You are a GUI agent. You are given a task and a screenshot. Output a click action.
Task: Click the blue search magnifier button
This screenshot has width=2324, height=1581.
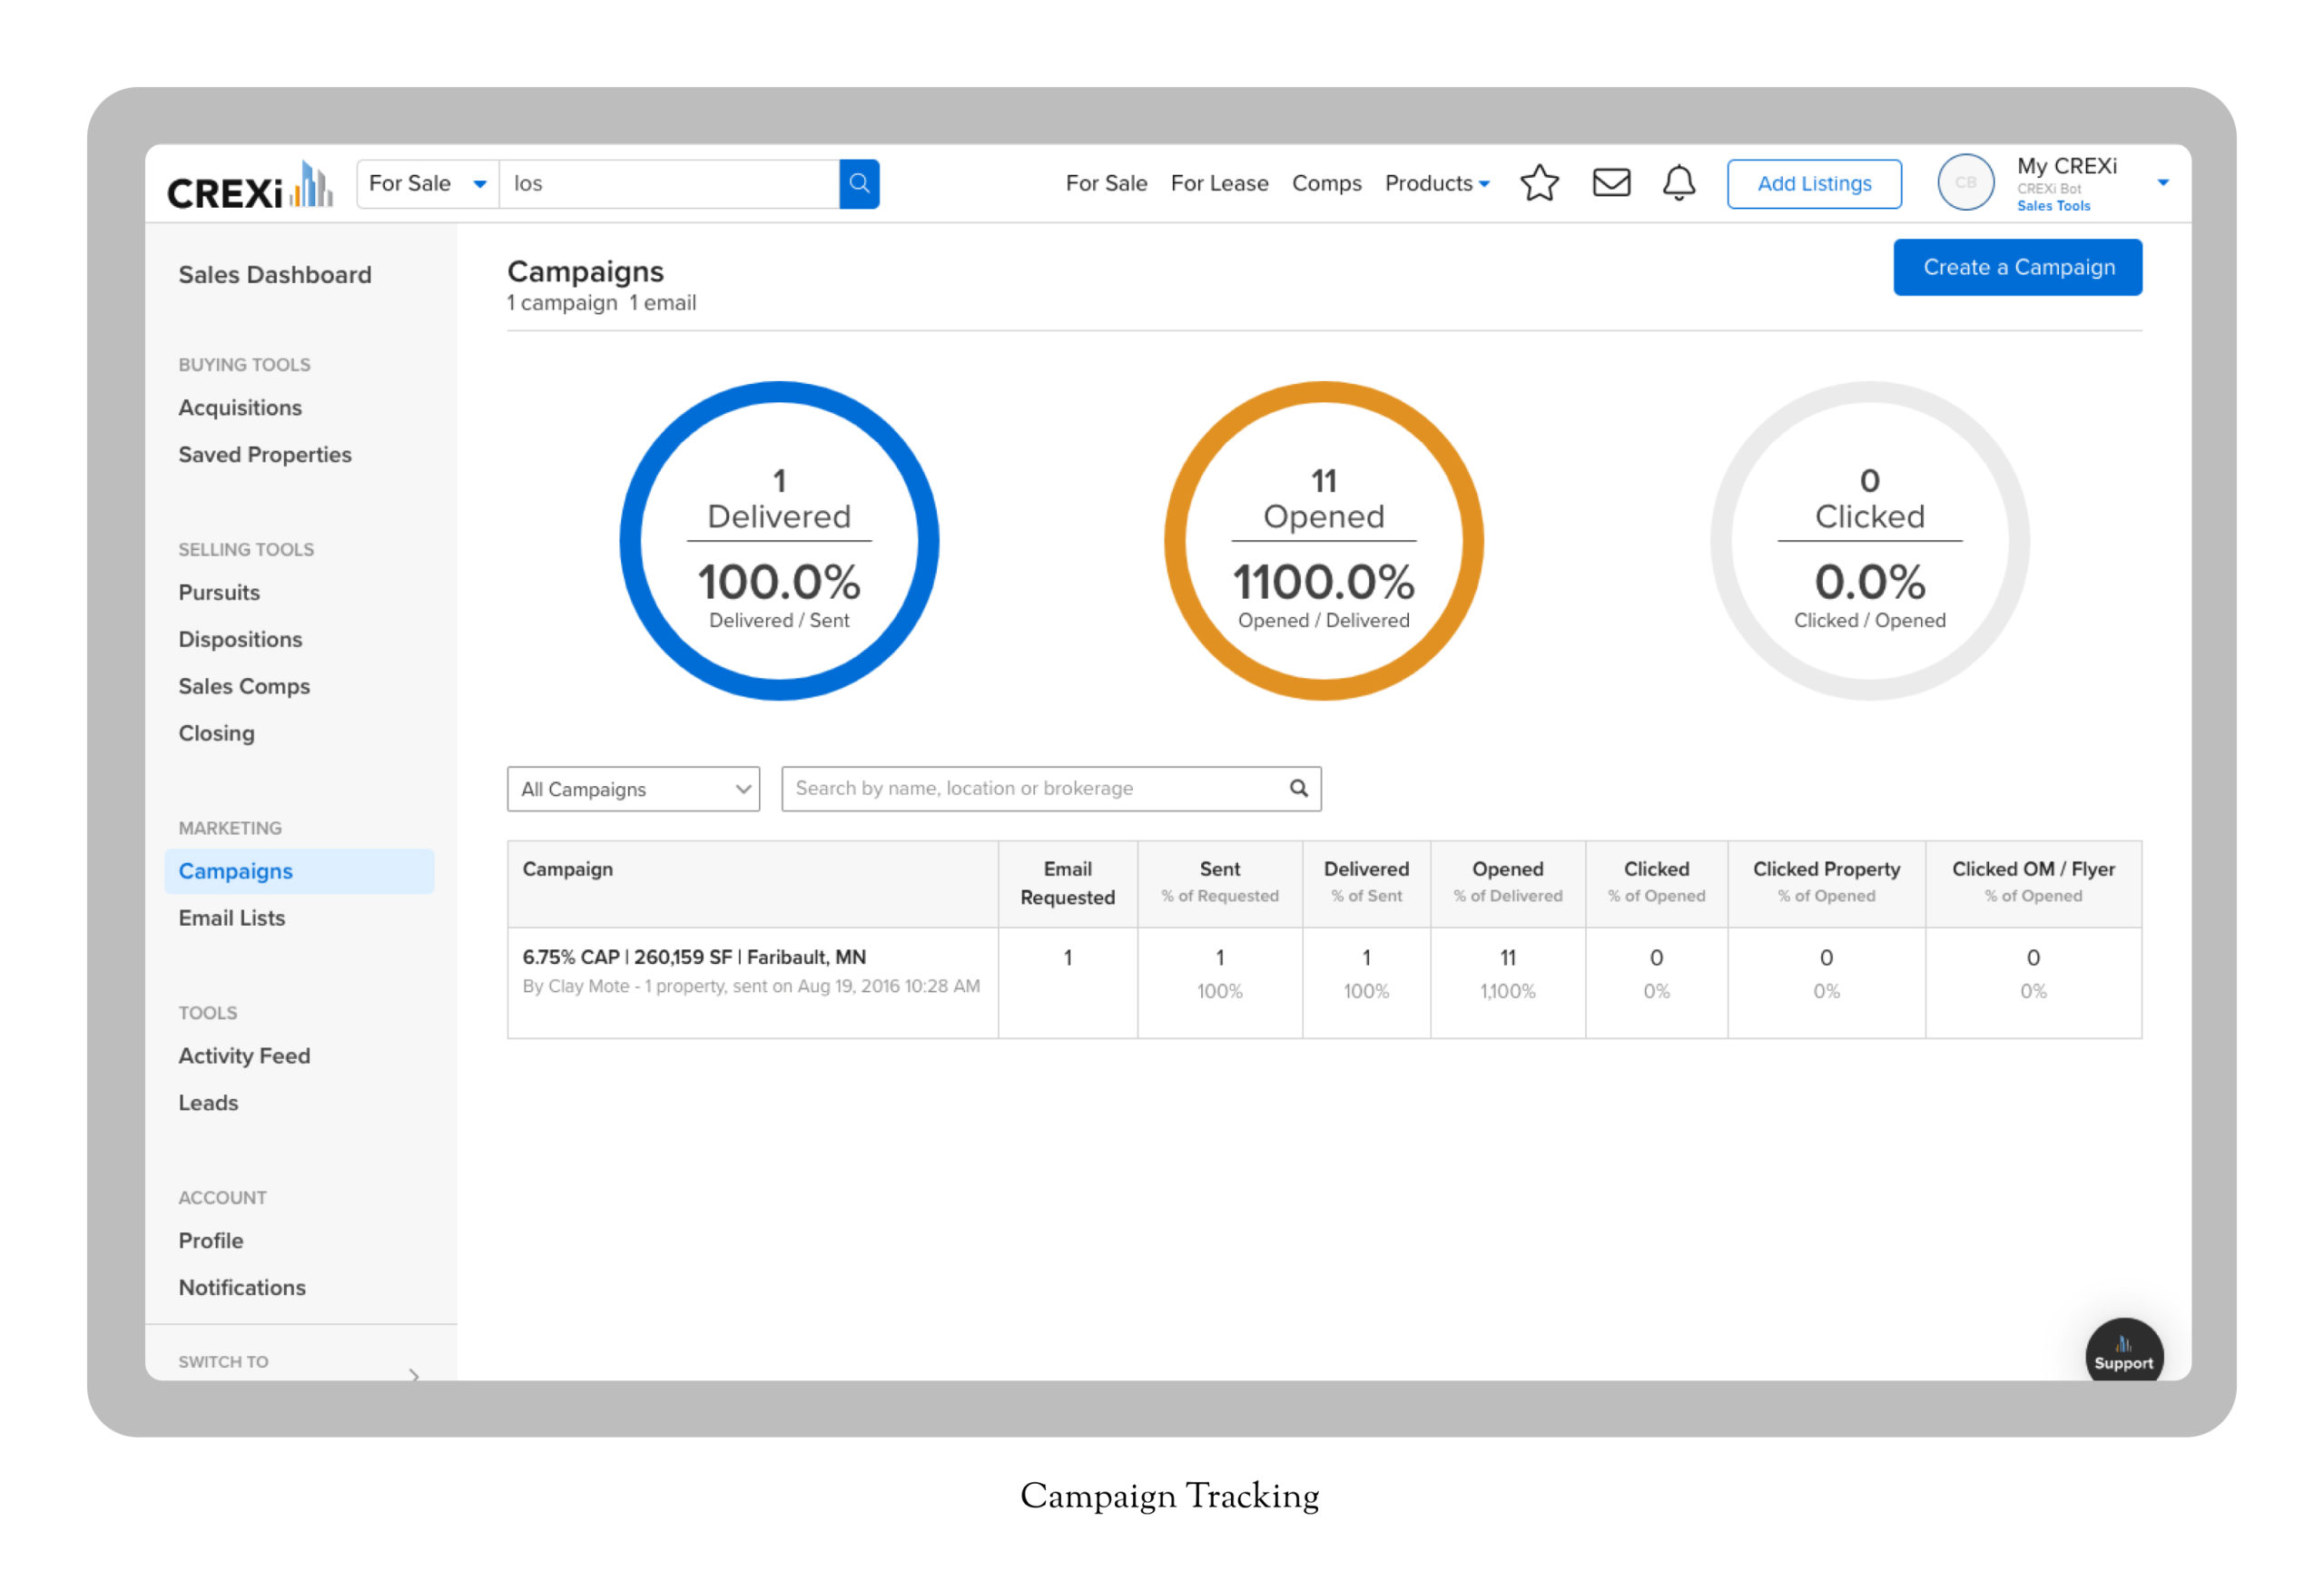pyautogui.click(x=858, y=183)
